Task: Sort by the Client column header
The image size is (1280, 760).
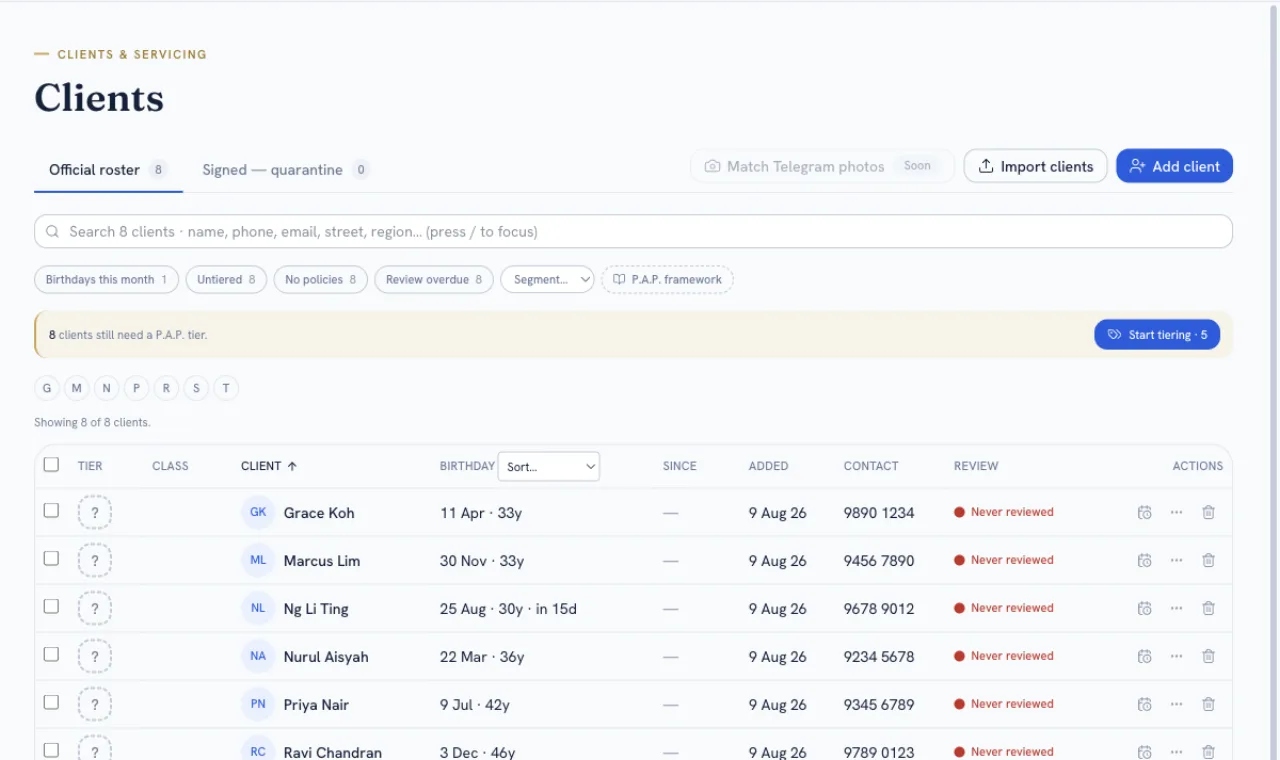Action: [x=269, y=466]
